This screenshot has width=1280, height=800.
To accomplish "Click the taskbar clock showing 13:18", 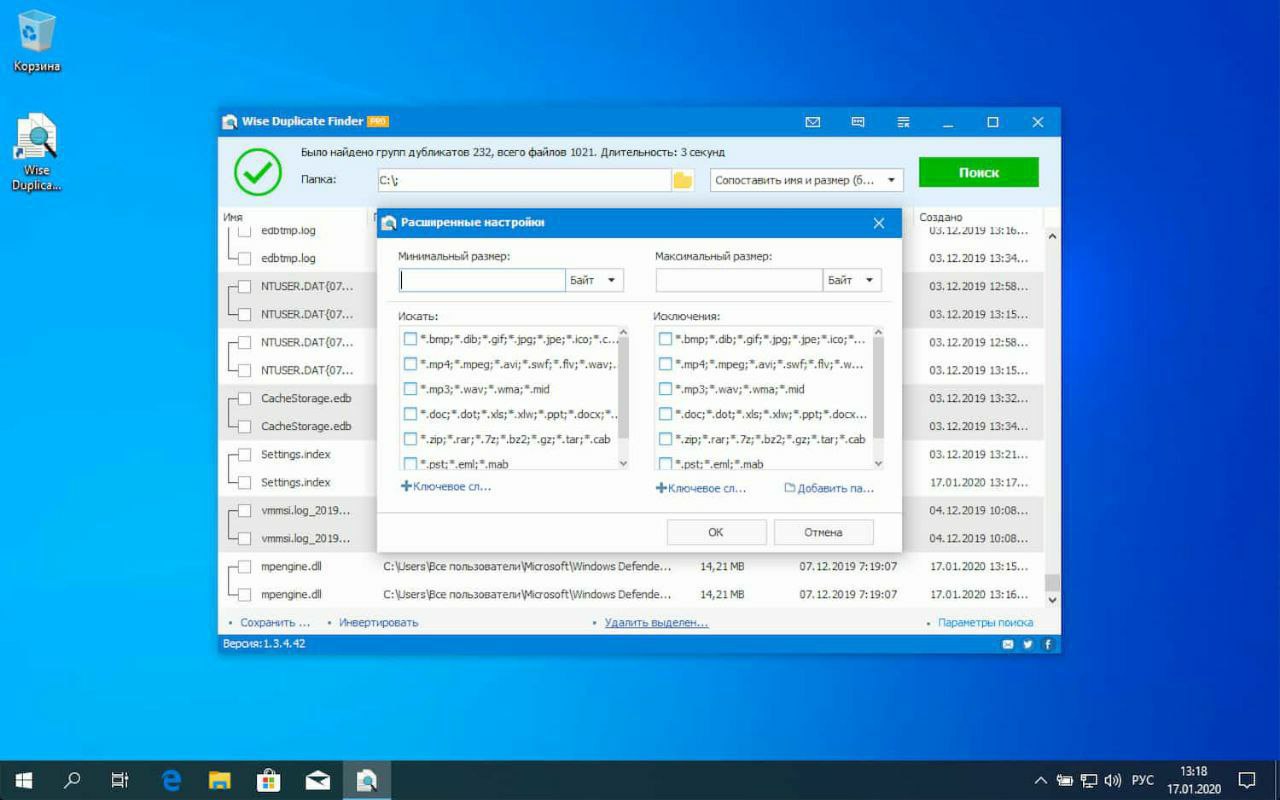I will coord(1194,780).
